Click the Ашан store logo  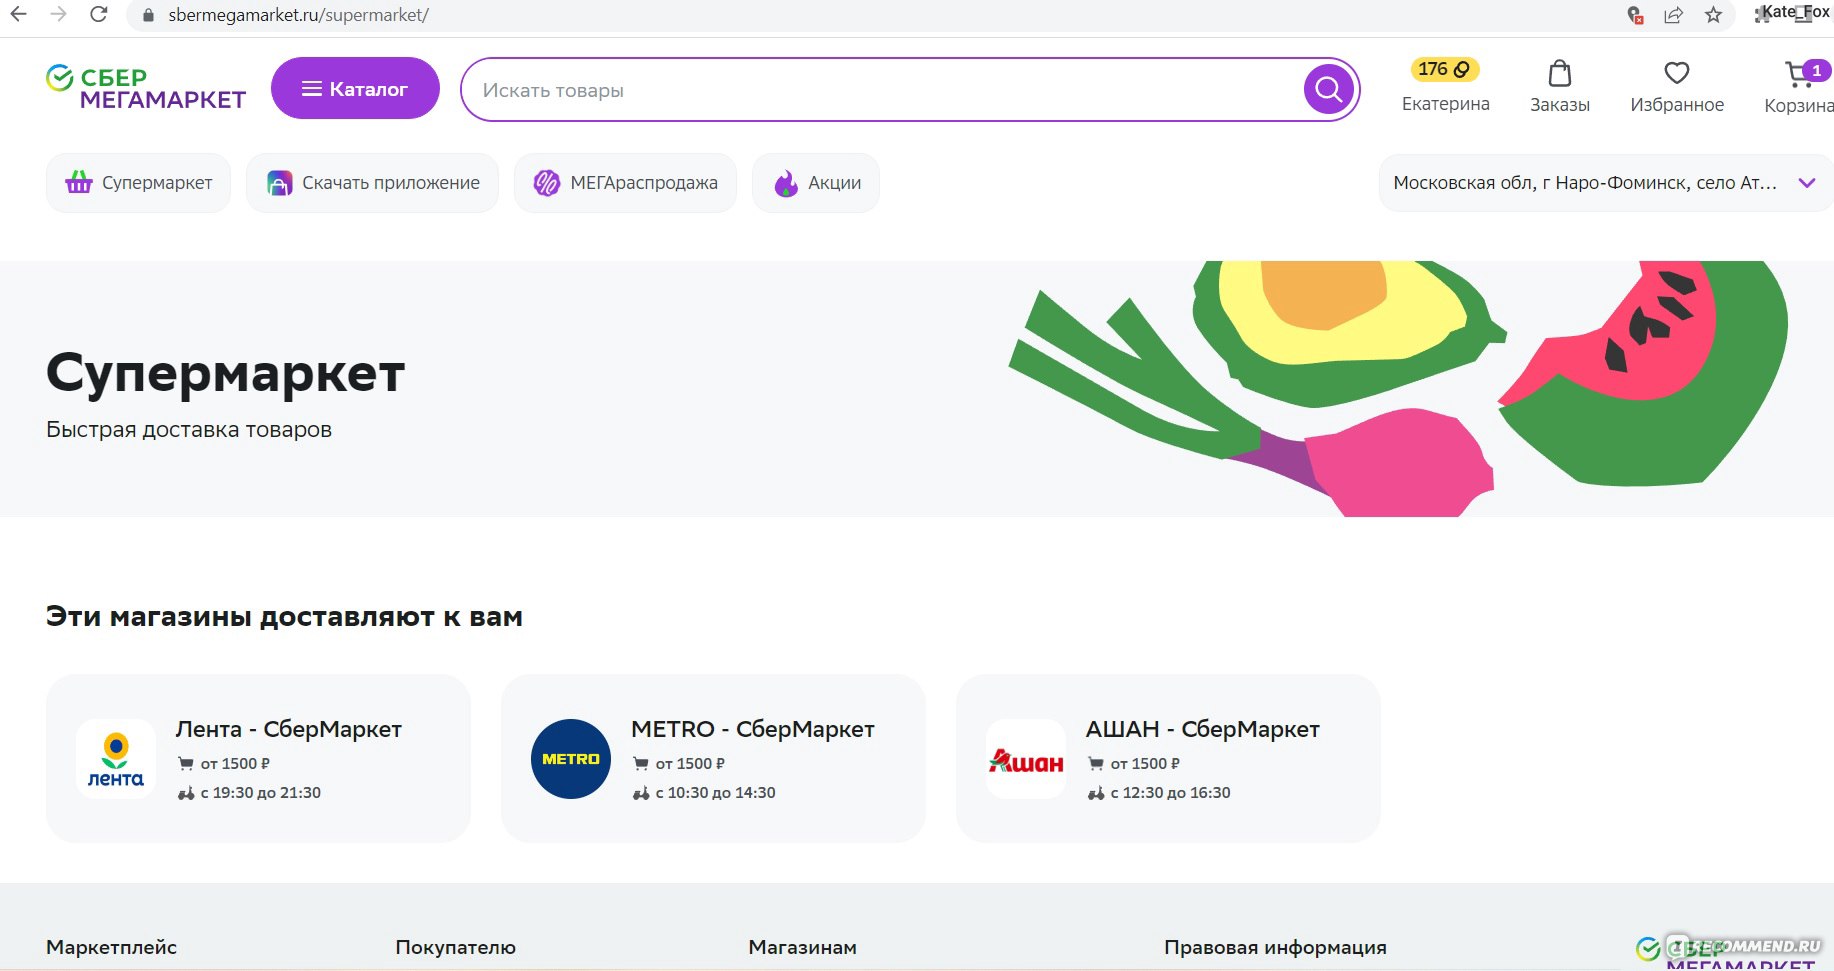1026,759
